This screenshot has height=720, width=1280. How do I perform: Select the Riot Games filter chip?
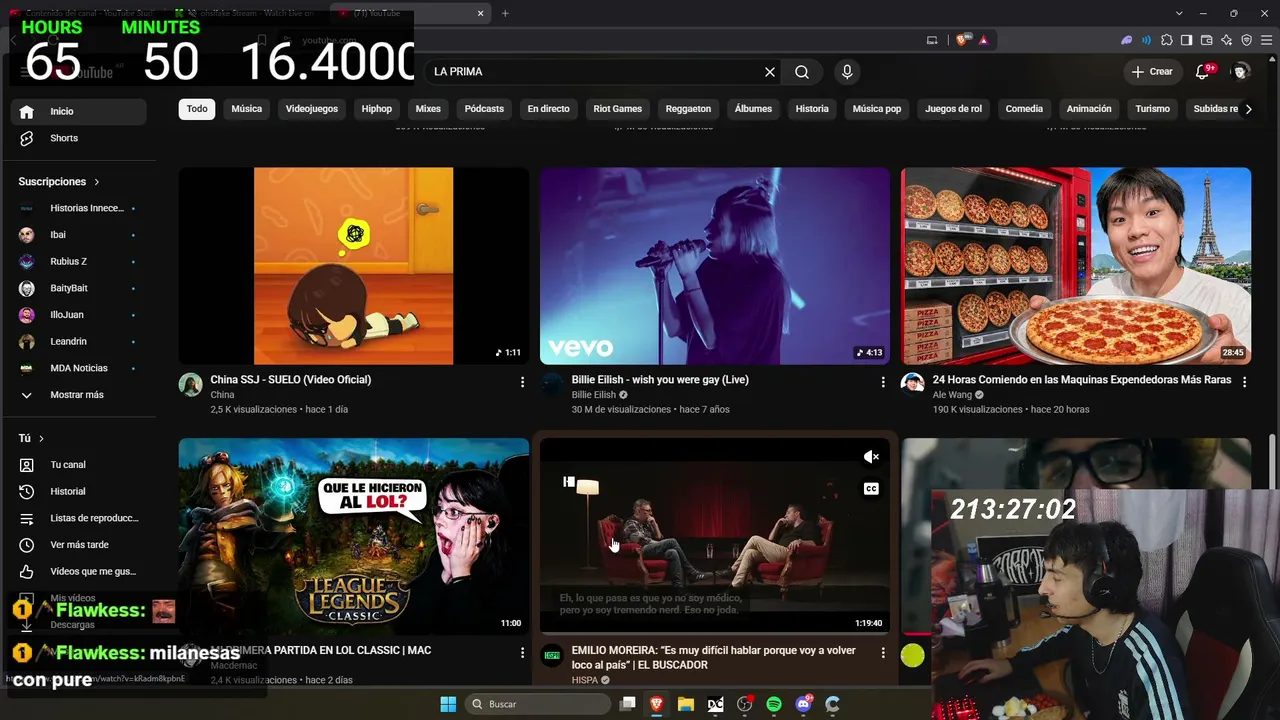(x=618, y=109)
